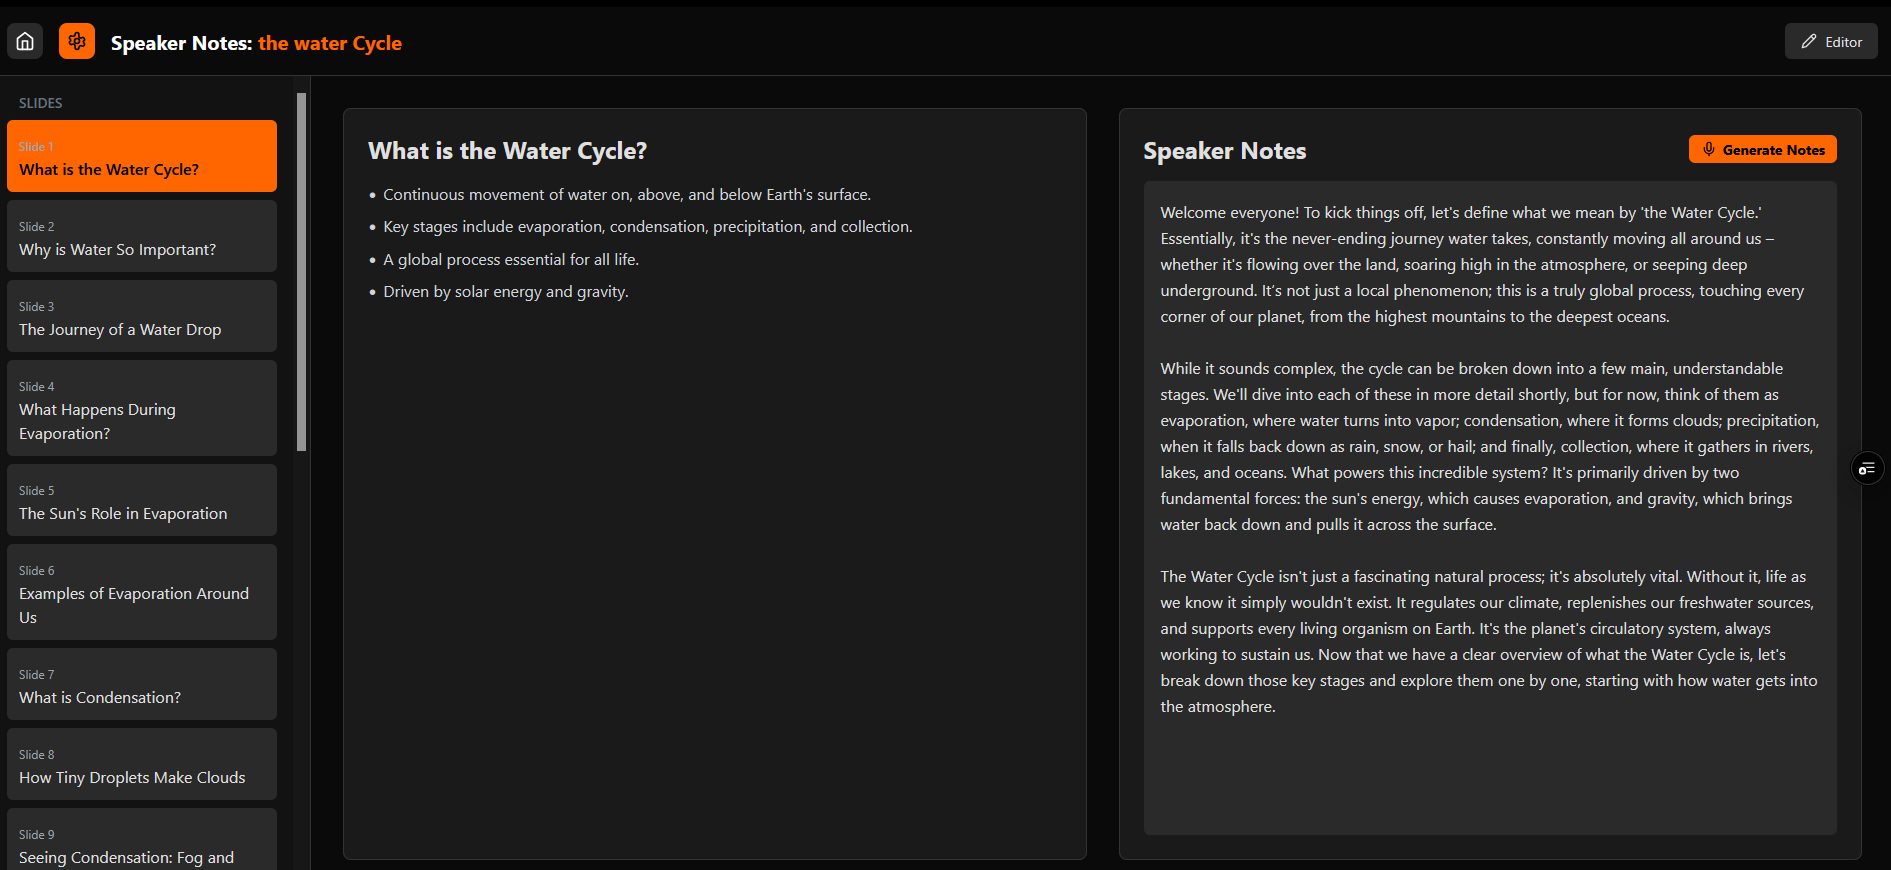Select Slide 7 'What is Condensation?'
The width and height of the screenshot is (1891, 870).
coord(141,684)
